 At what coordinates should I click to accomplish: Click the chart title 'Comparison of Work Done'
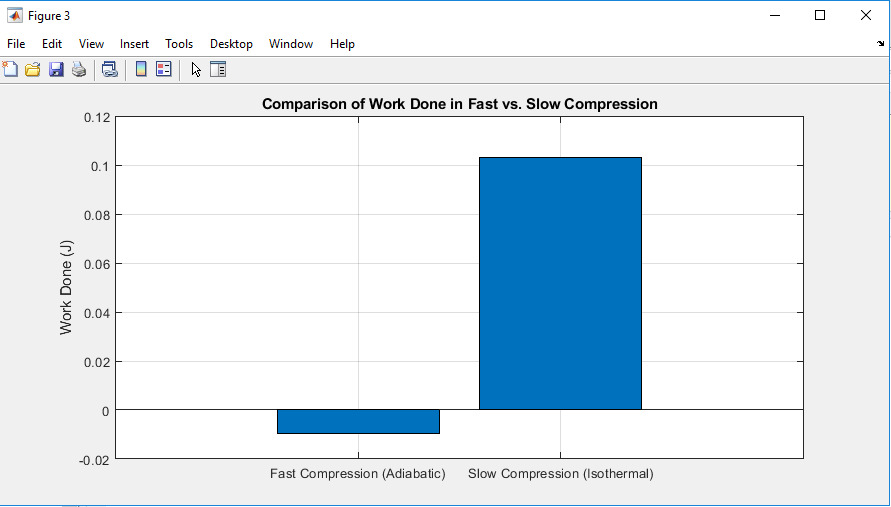[460, 104]
